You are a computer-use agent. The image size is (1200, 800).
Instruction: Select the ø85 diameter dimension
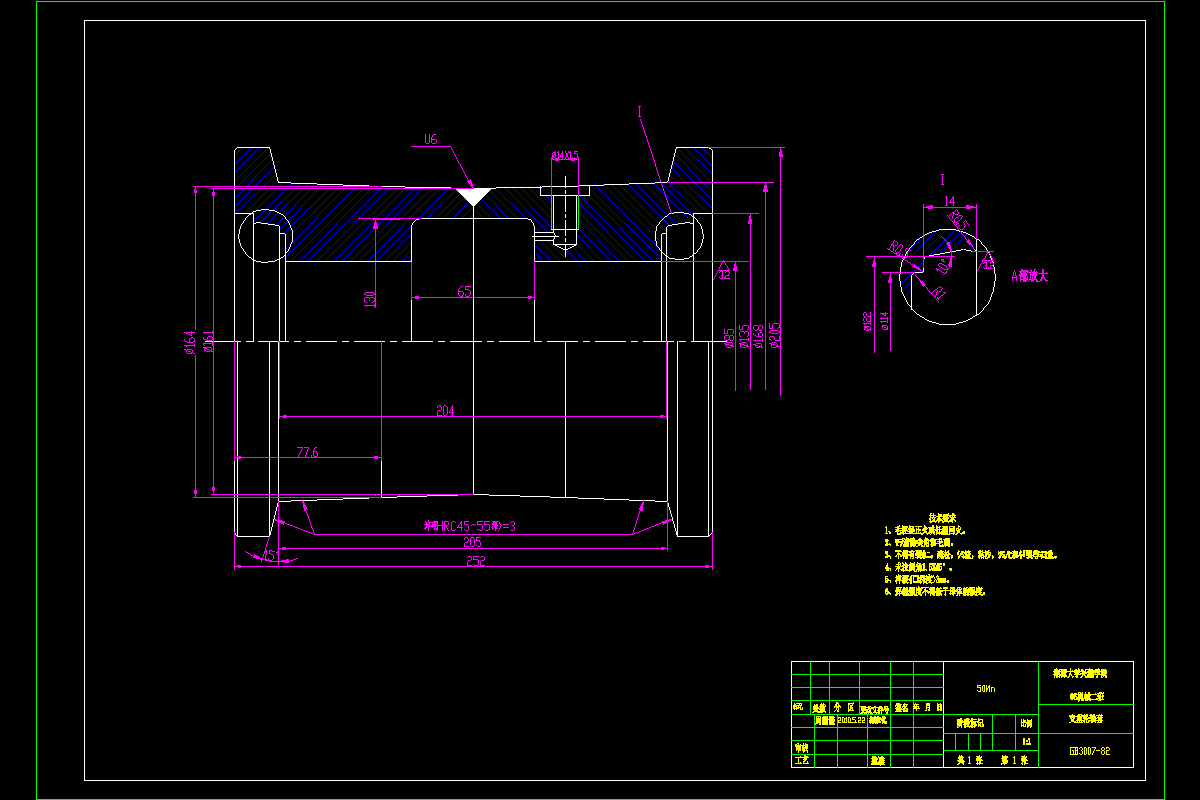click(729, 338)
